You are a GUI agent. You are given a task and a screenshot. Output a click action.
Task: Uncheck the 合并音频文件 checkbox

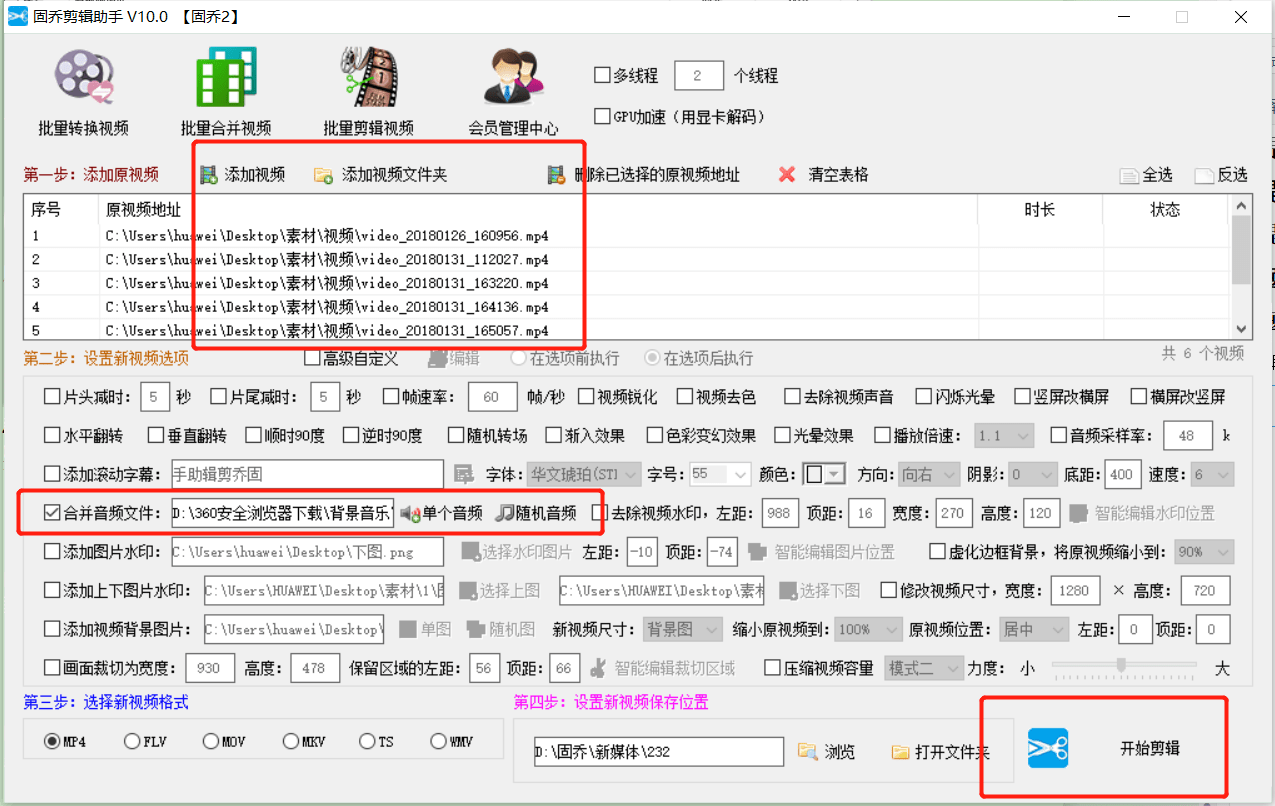[x=52, y=513]
